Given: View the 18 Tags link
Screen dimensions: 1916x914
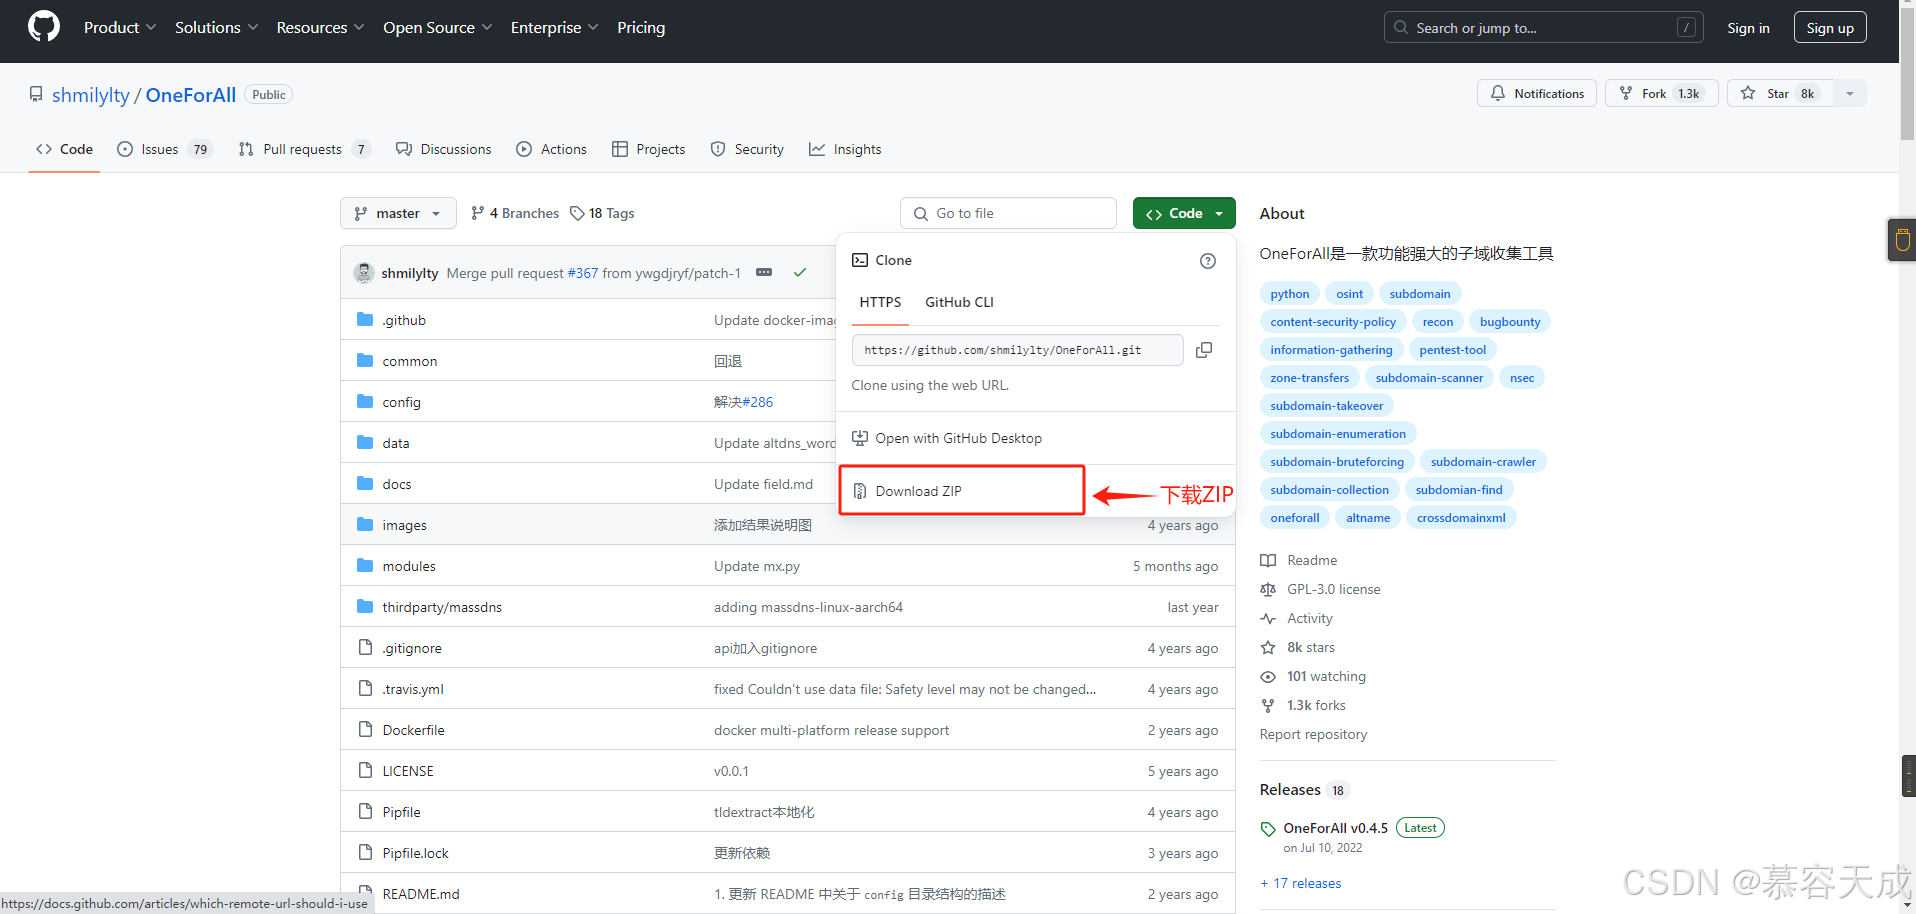Looking at the screenshot, I should [602, 213].
